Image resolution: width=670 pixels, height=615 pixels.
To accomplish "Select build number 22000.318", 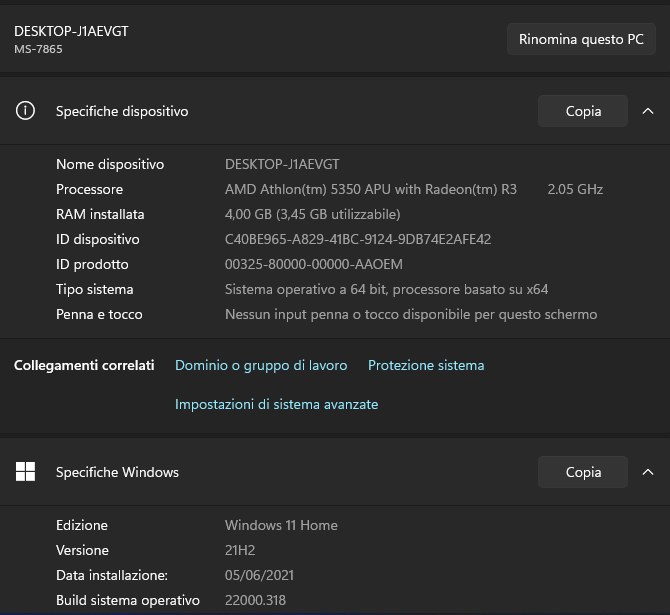I will (255, 600).
